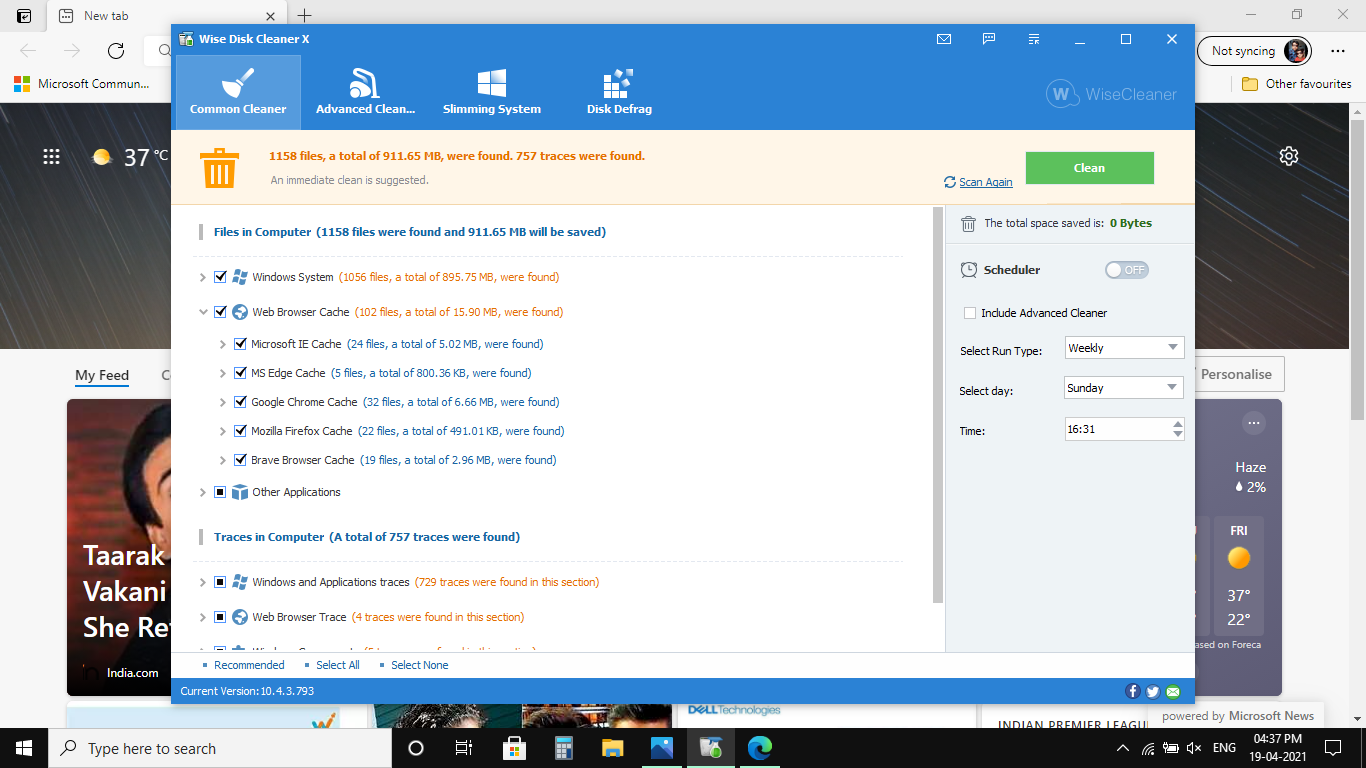Uncheck the Brave Browser Cache checkbox
Image resolution: width=1366 pixels, height=768 pixels.
[x=240, y=460]
